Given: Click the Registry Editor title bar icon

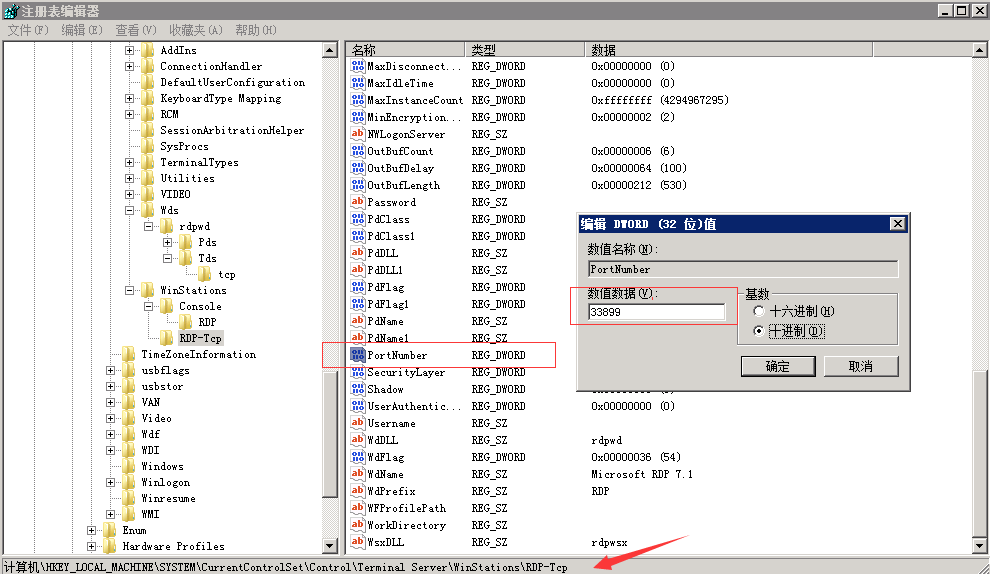Looking at the screenshot, I should click(11, 11).
